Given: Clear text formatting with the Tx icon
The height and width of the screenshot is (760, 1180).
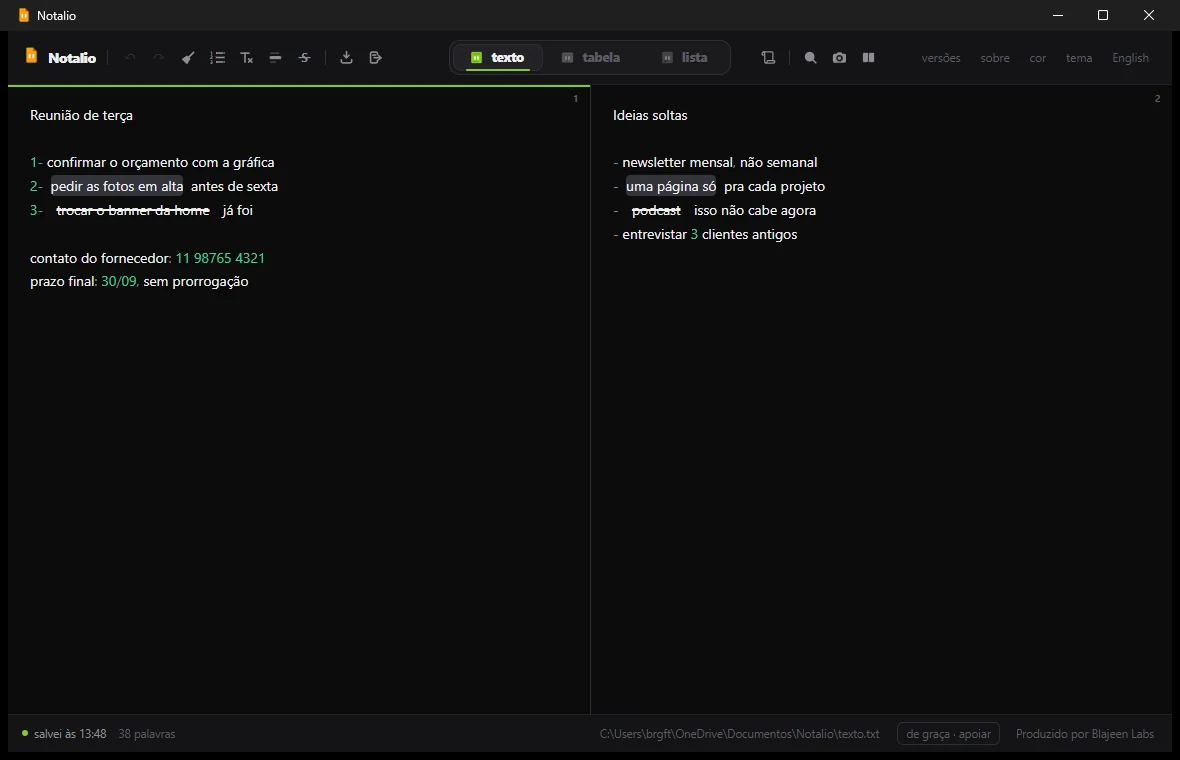Looking at the screenshot, I should [x=247, y=58].
